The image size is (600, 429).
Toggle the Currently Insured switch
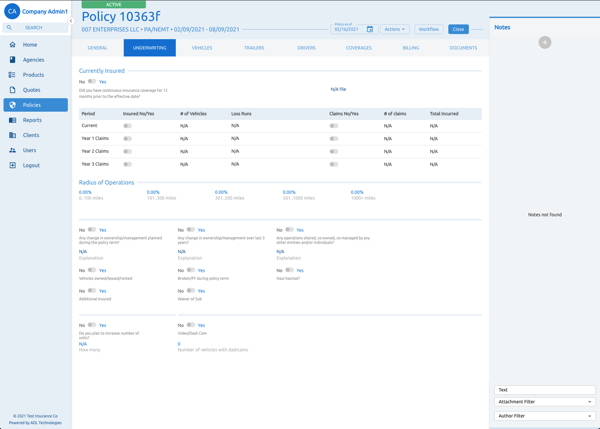tap(92, 82)
